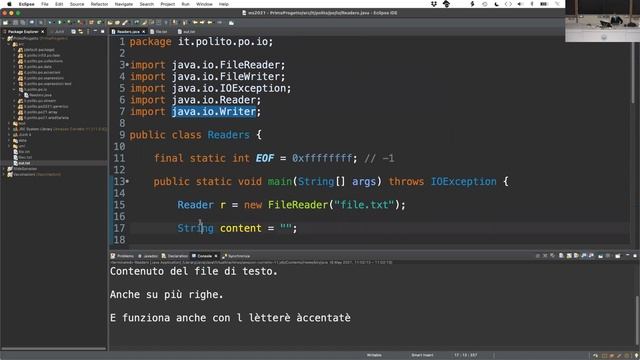Open the Javadoc tab
Viewport: 640px width, 360px height.
click(148, 256)
